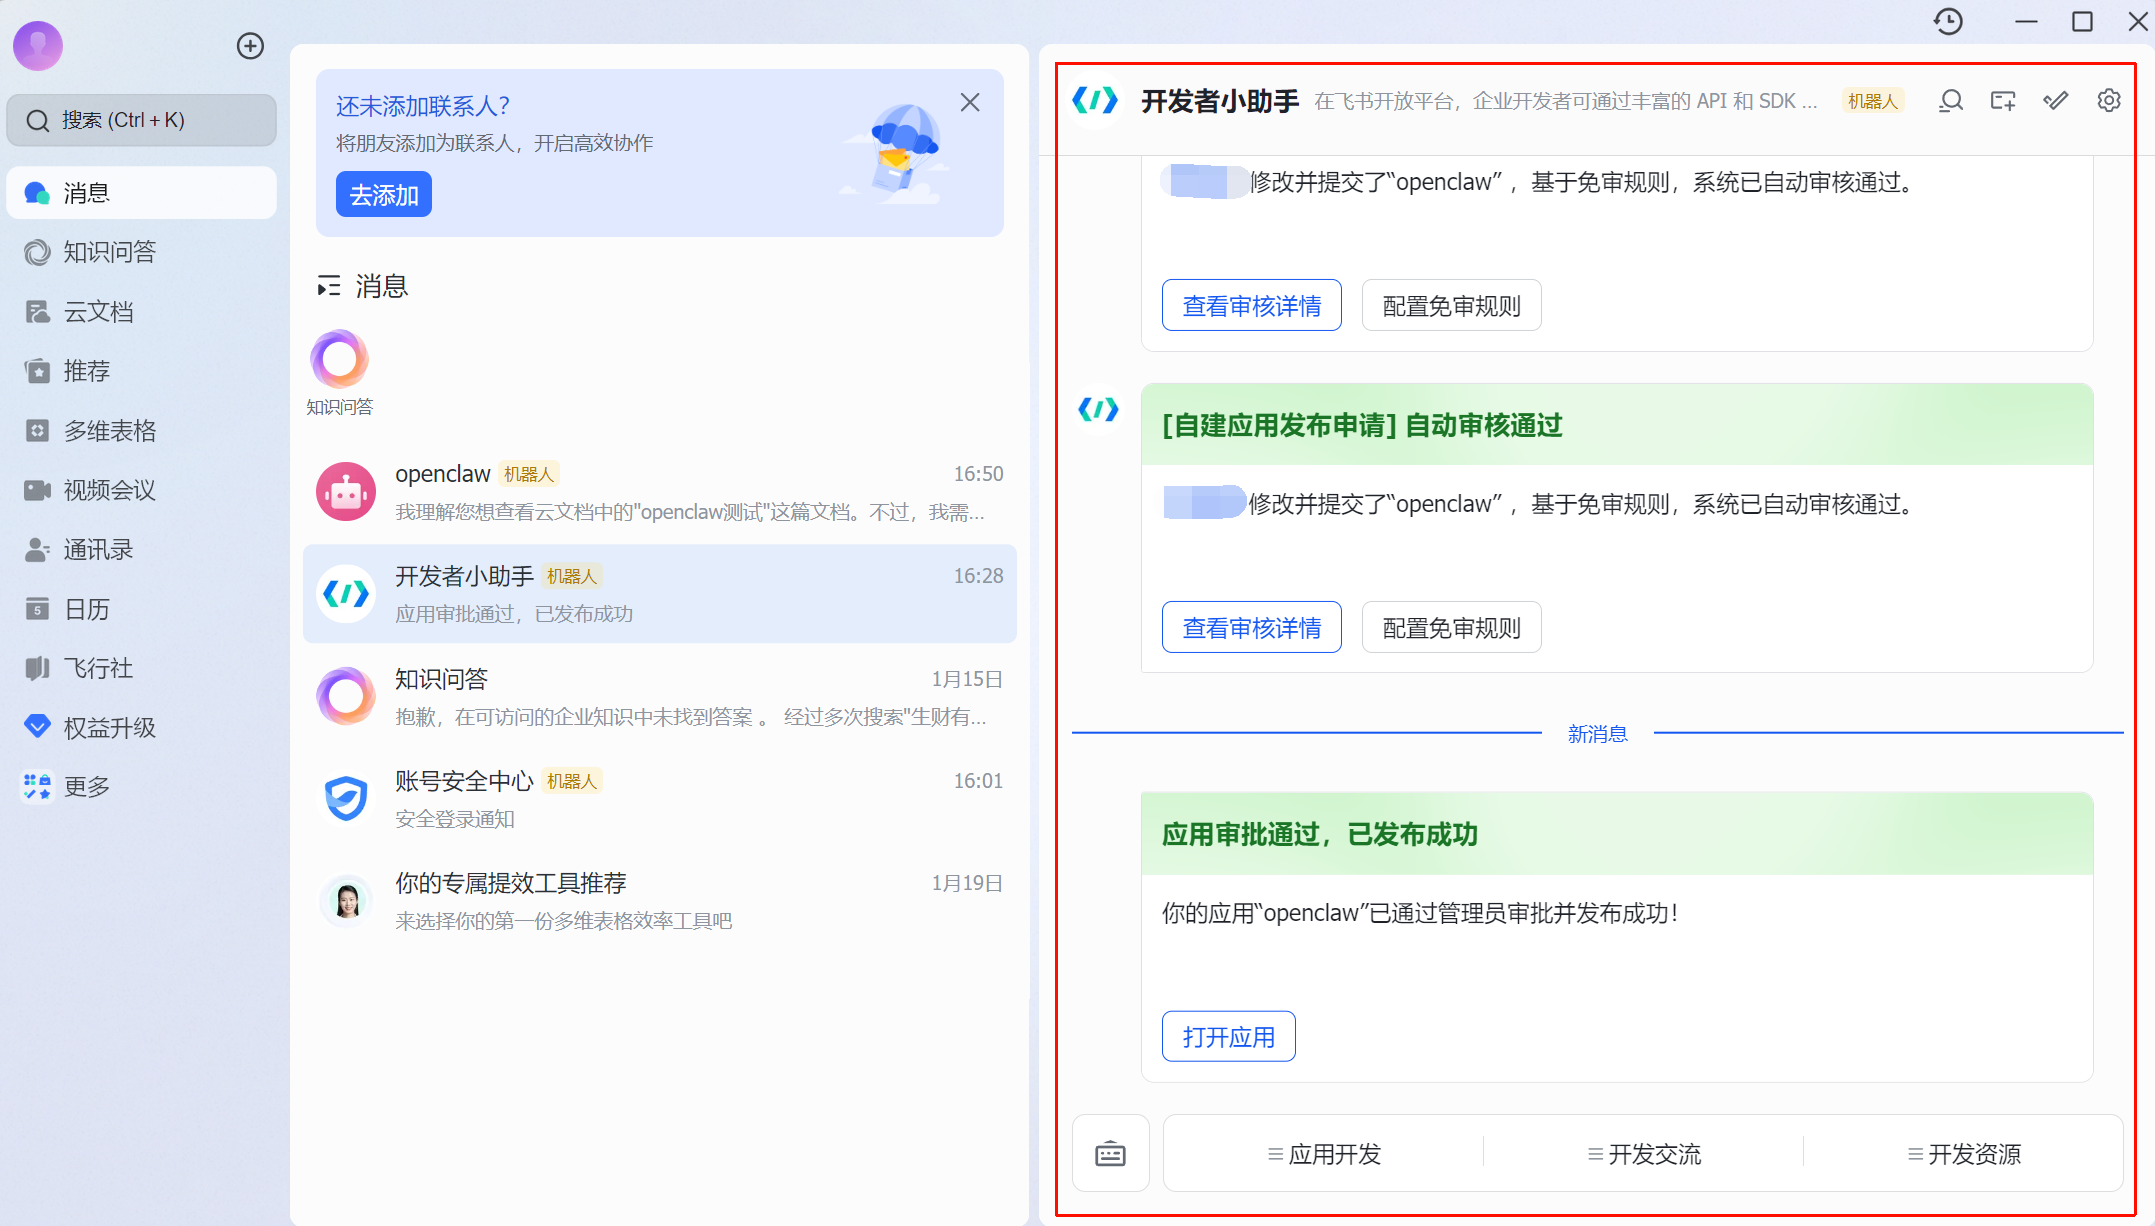This screenshot has height=1226, width=2155.
Task: Click the chat description text in header
Action: [1566, 101]
